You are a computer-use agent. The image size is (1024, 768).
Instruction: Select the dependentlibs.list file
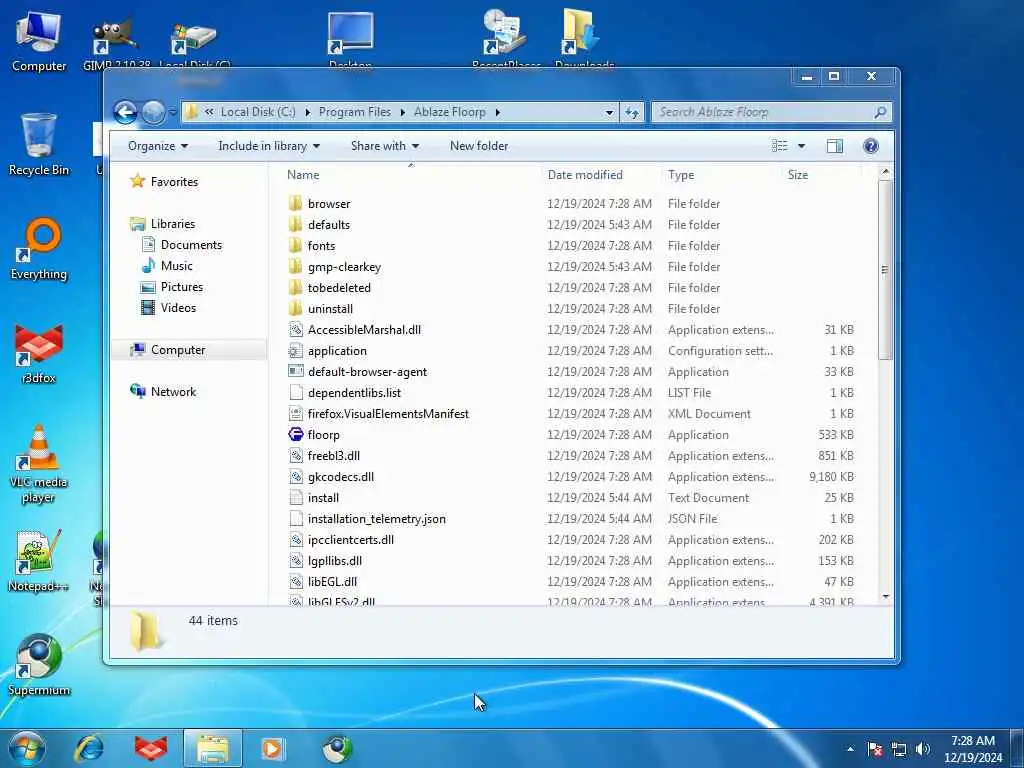point(355,392)
